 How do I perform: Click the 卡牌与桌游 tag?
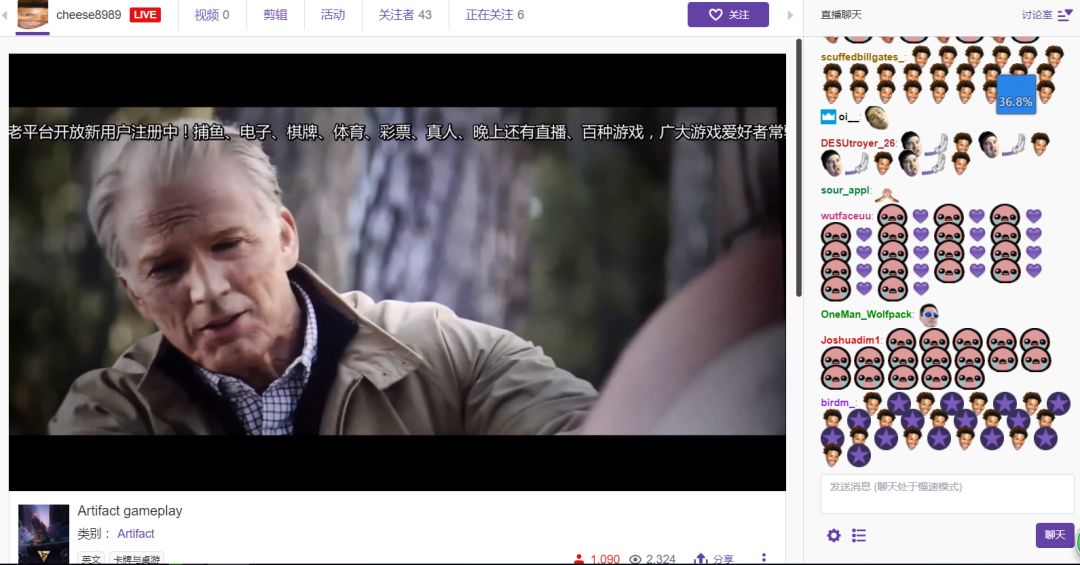pyautogui.click(x=137, y=558)
